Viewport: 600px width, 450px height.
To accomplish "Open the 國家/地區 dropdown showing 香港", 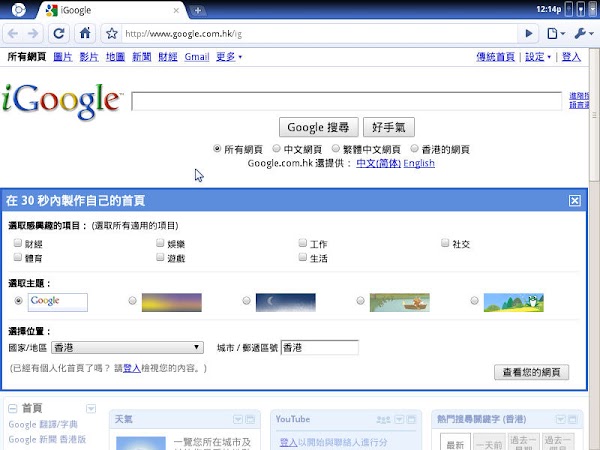I will tap(127, 347).
